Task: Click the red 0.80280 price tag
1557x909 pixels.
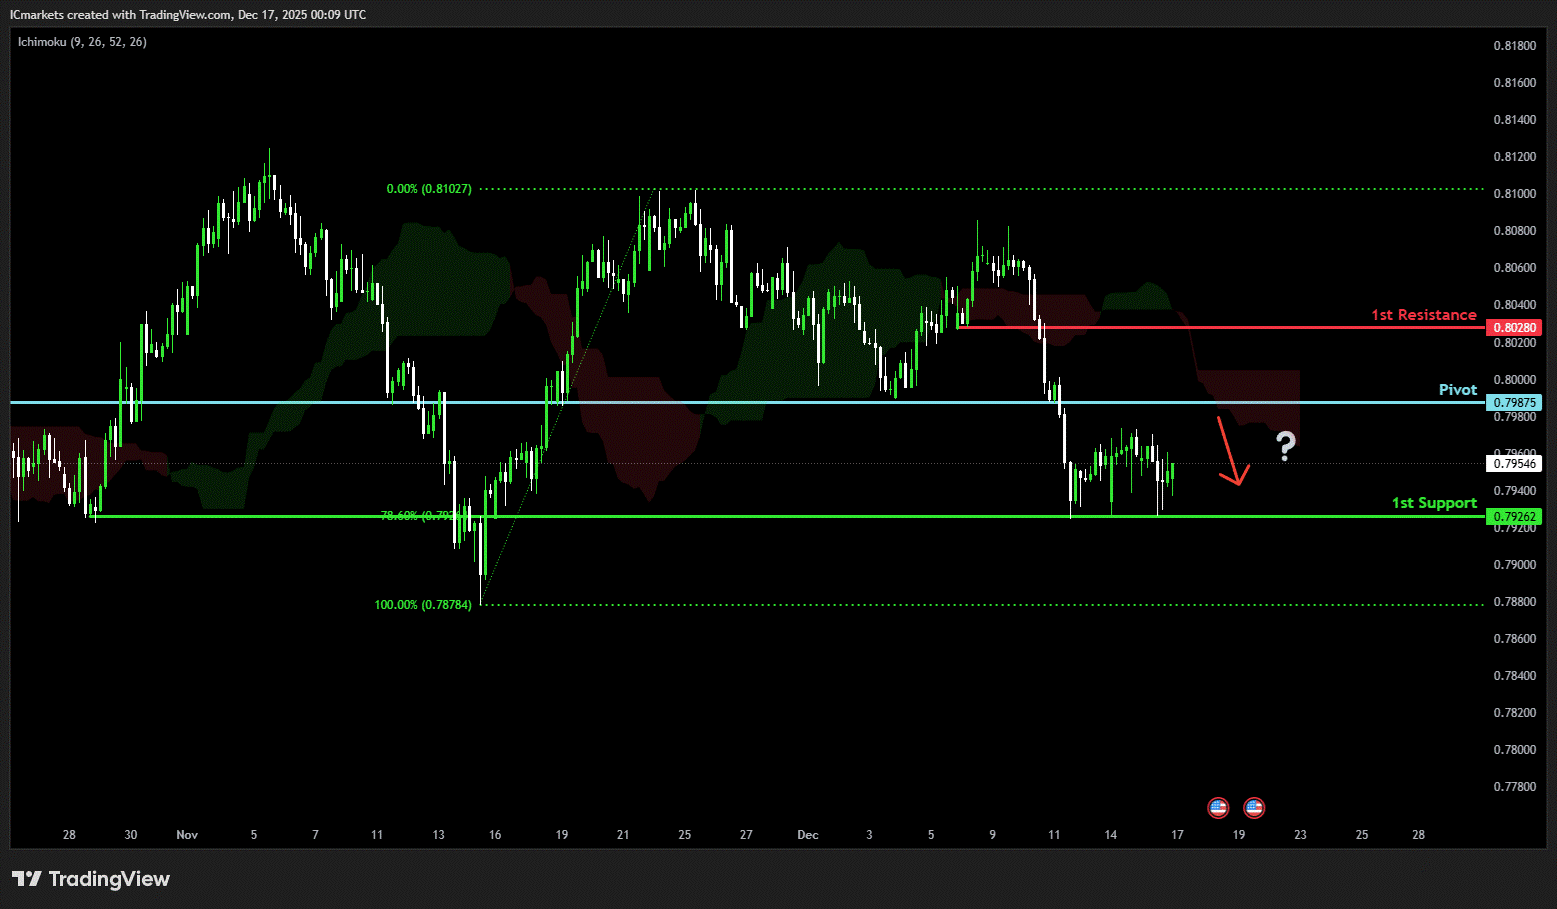Action: coord(1514,328)
